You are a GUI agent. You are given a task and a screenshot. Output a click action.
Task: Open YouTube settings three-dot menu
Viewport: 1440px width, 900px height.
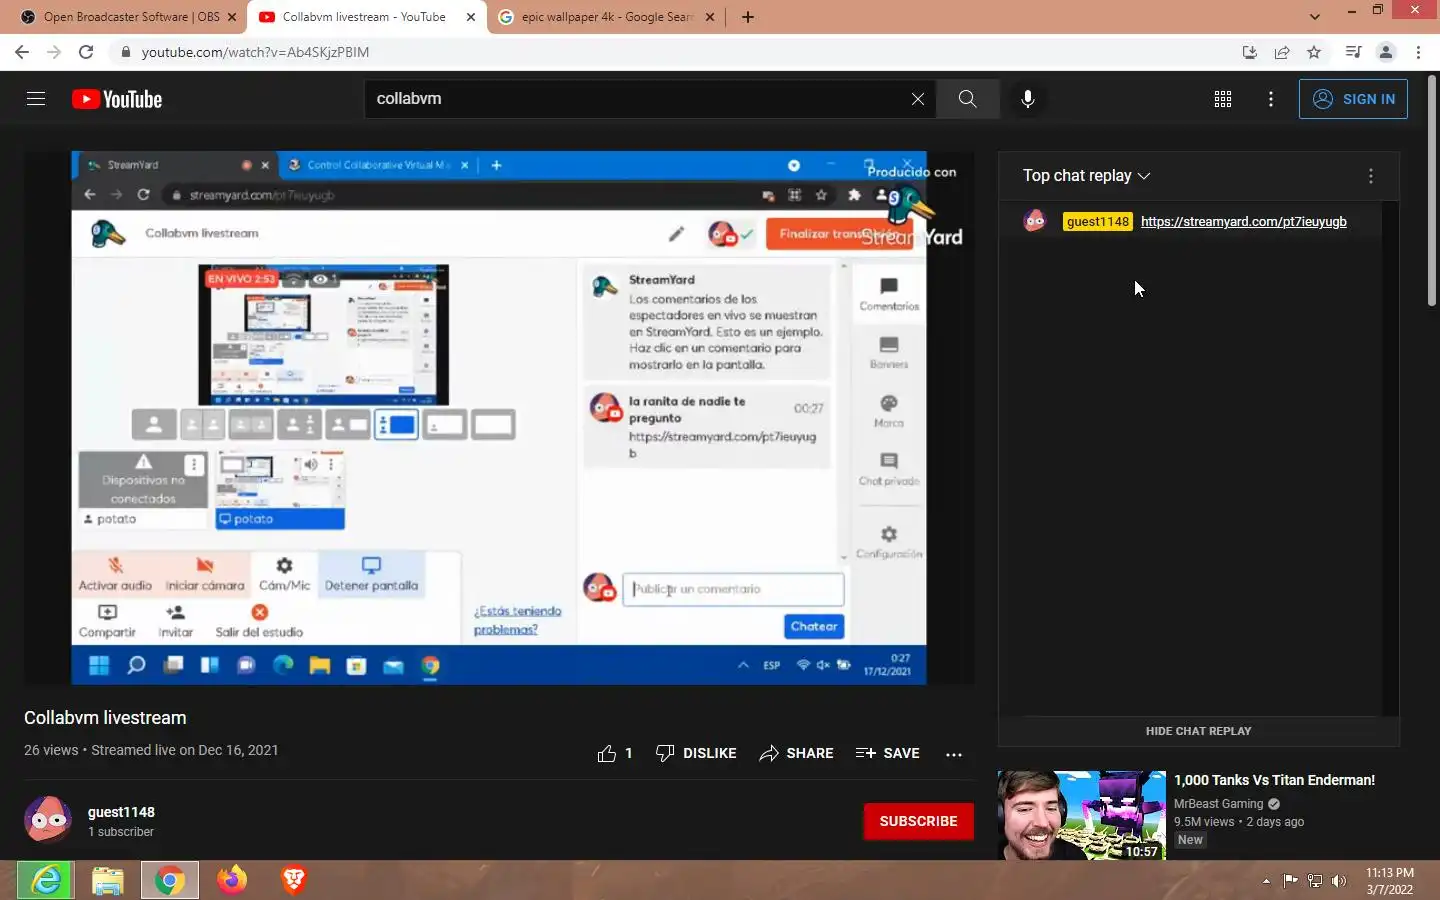click(x=1271, y=99)
